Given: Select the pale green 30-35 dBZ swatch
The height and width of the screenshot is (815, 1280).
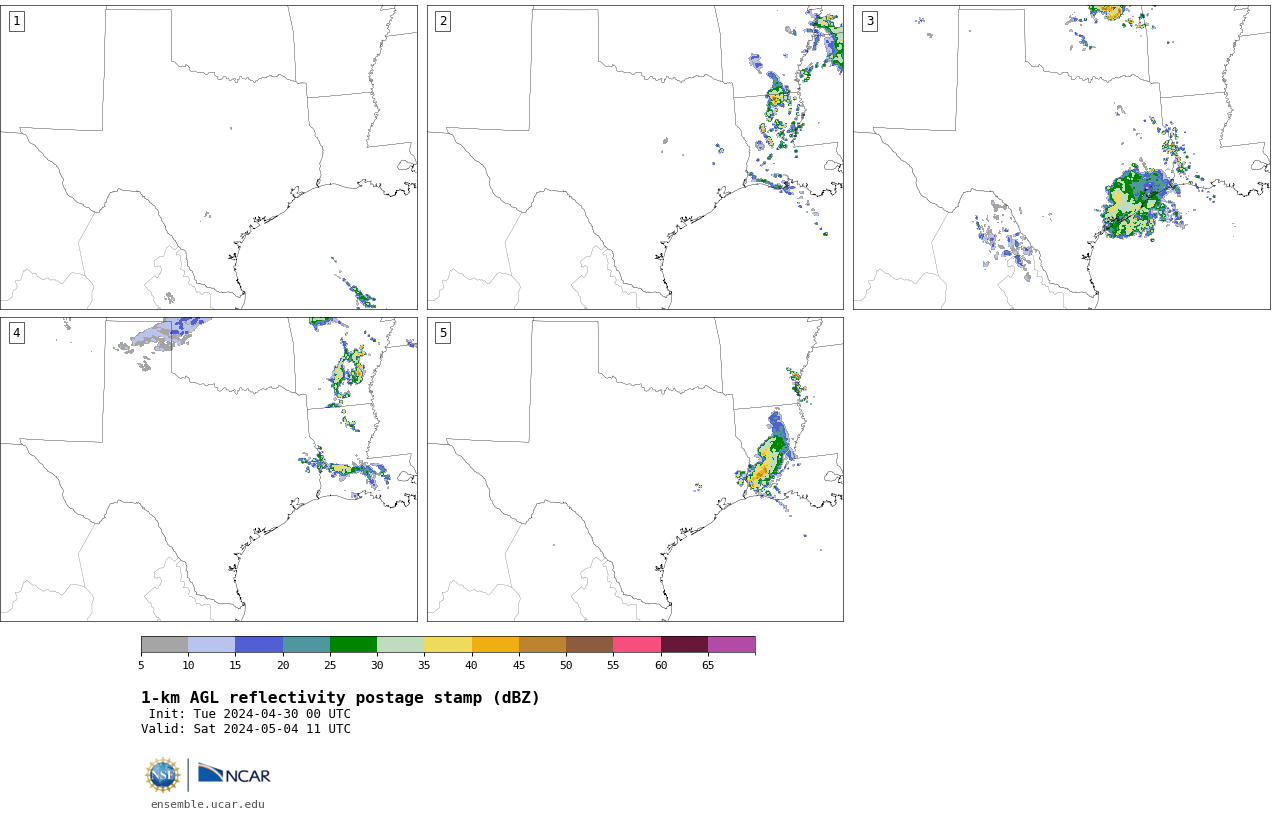Looking at the screenshot, I should (401, 645).
